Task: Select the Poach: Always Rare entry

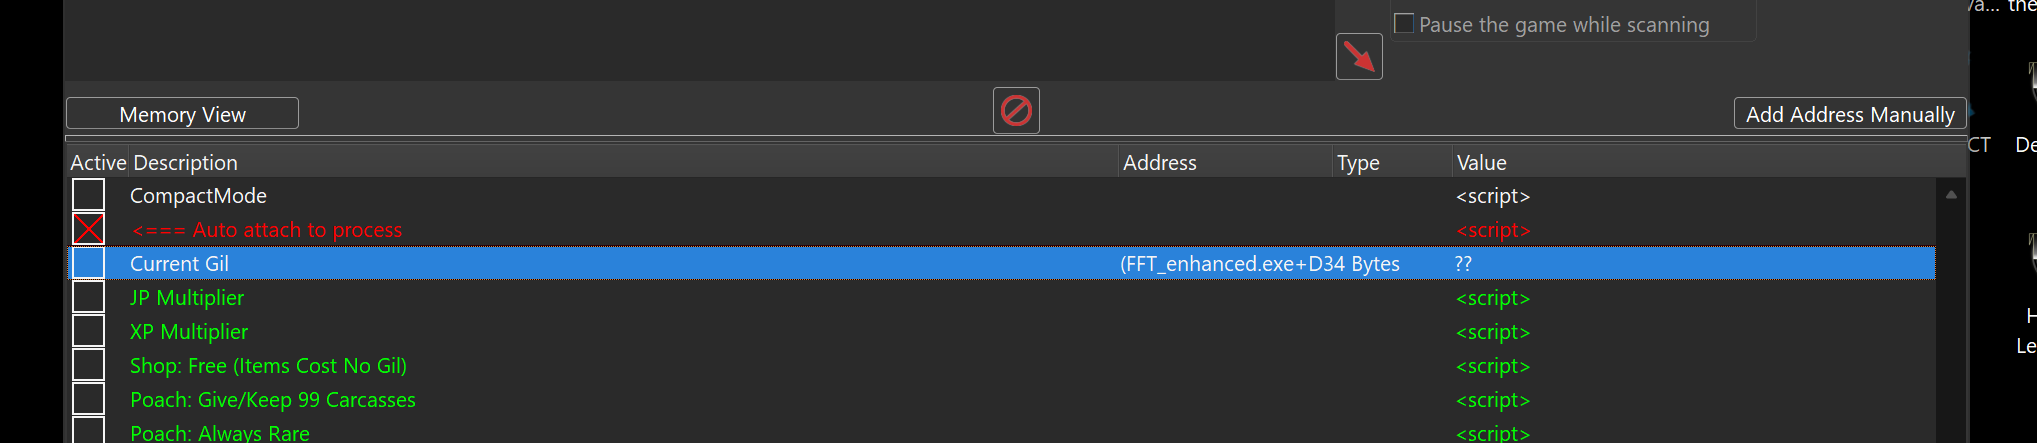Action: tap(220, 433)
